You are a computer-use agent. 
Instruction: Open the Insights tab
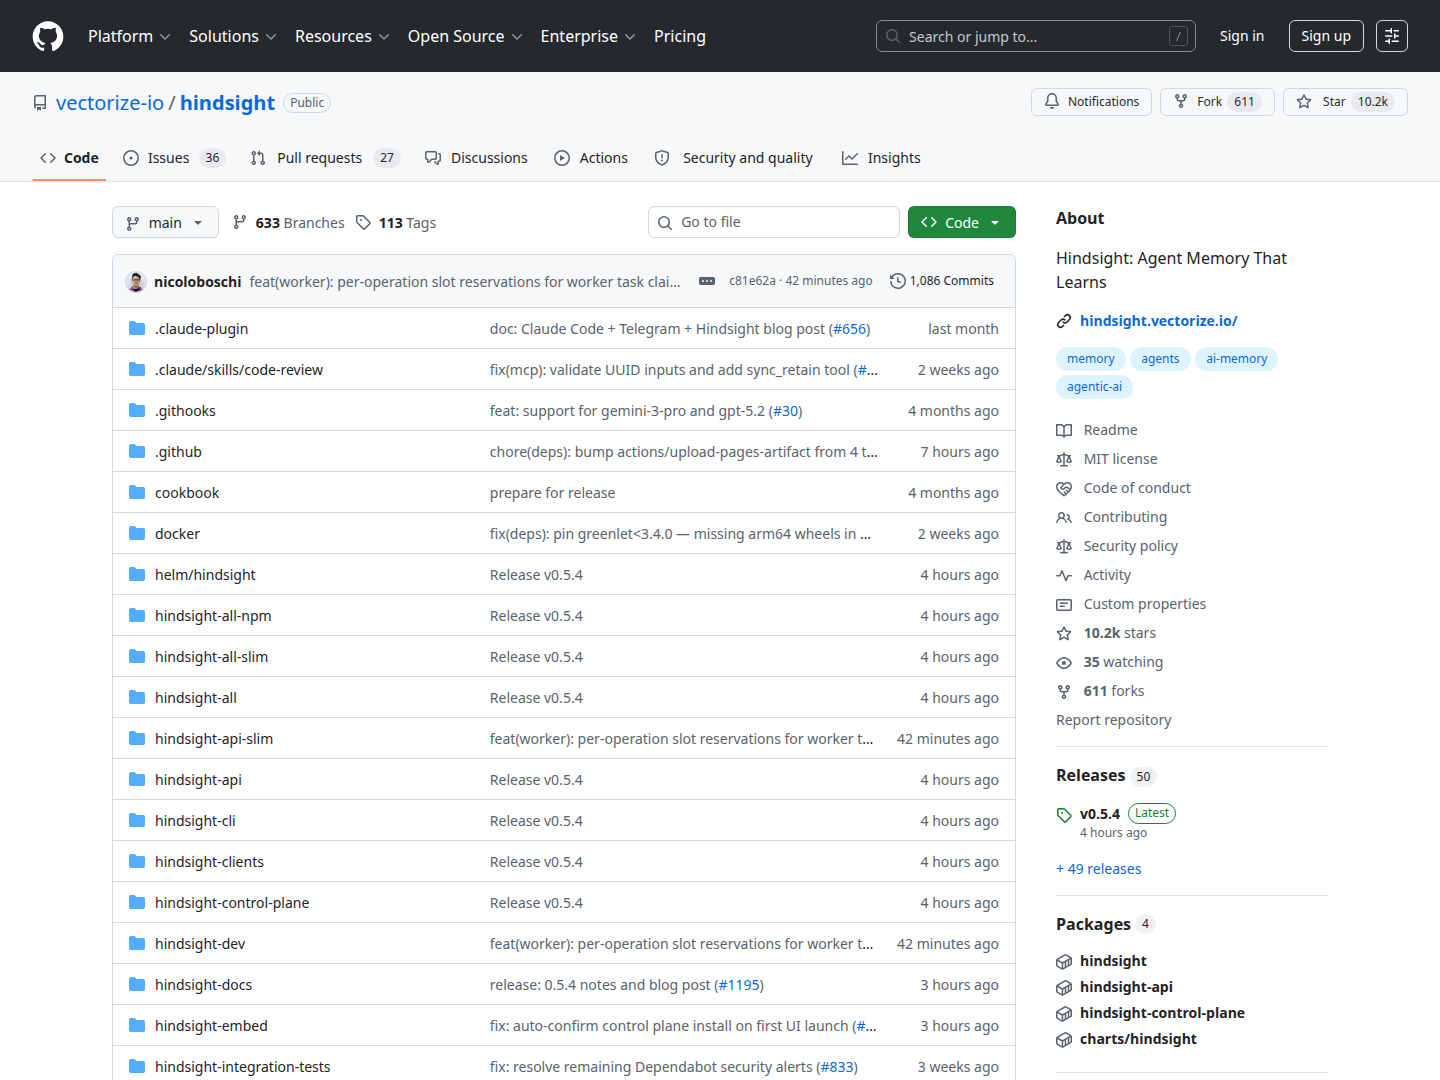click(x=881, y=158)
